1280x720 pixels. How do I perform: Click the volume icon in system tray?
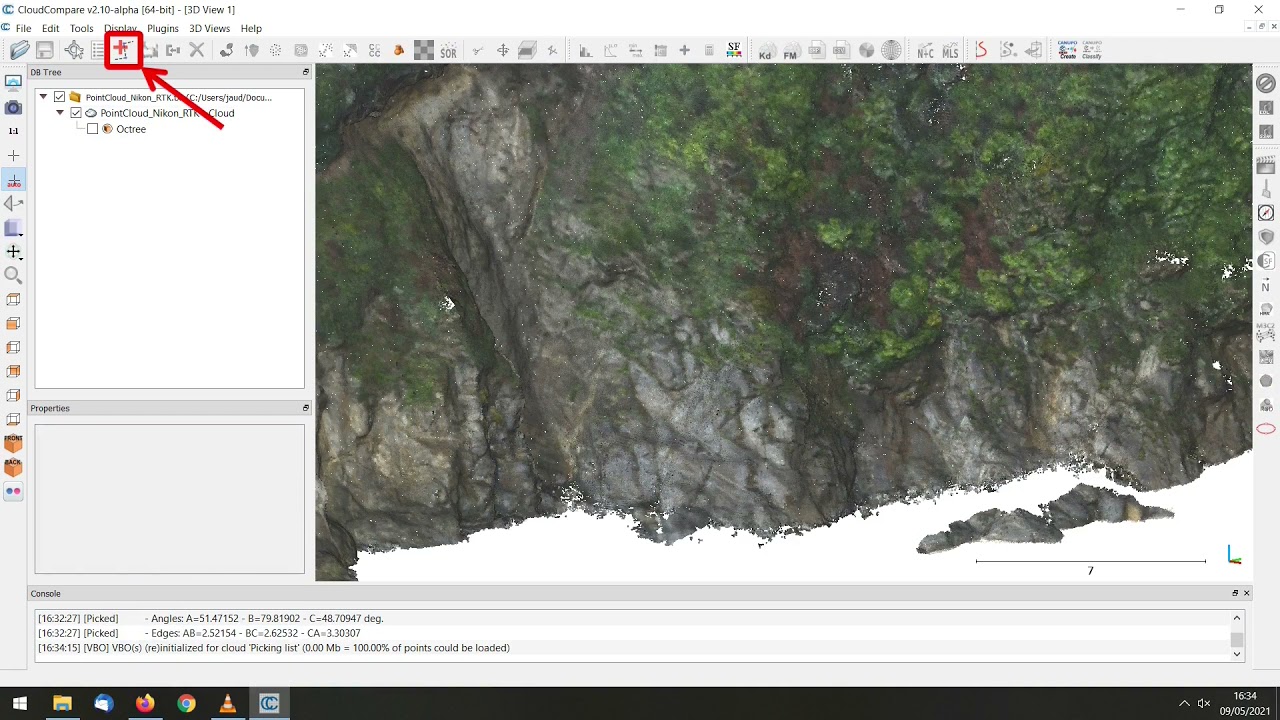[x=1204, y=704]
